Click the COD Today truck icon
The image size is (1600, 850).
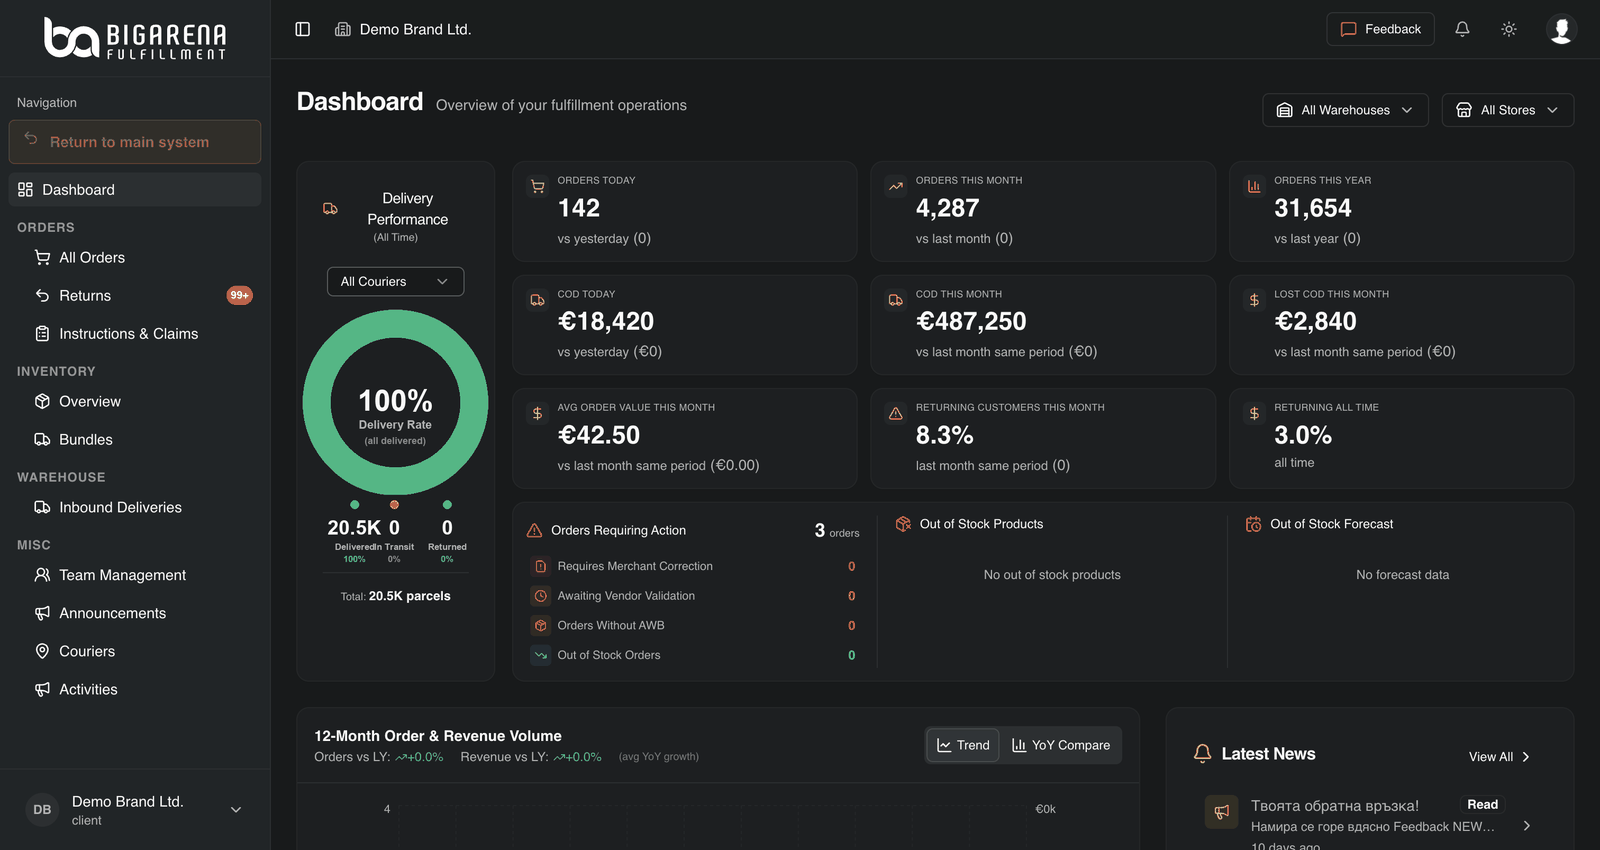pos(537,300)
